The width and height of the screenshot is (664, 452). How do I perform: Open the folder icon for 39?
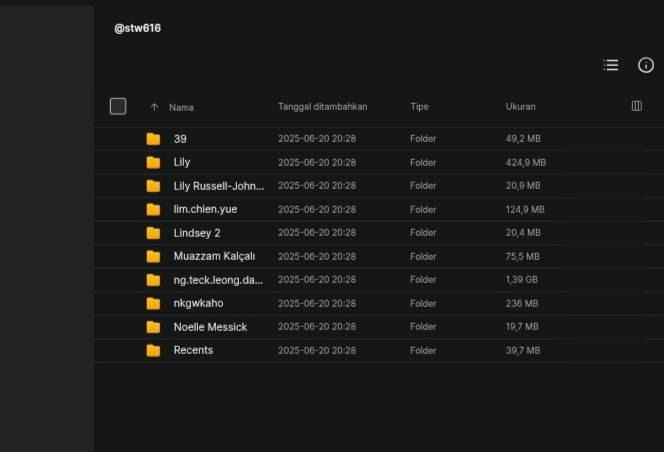153,139
